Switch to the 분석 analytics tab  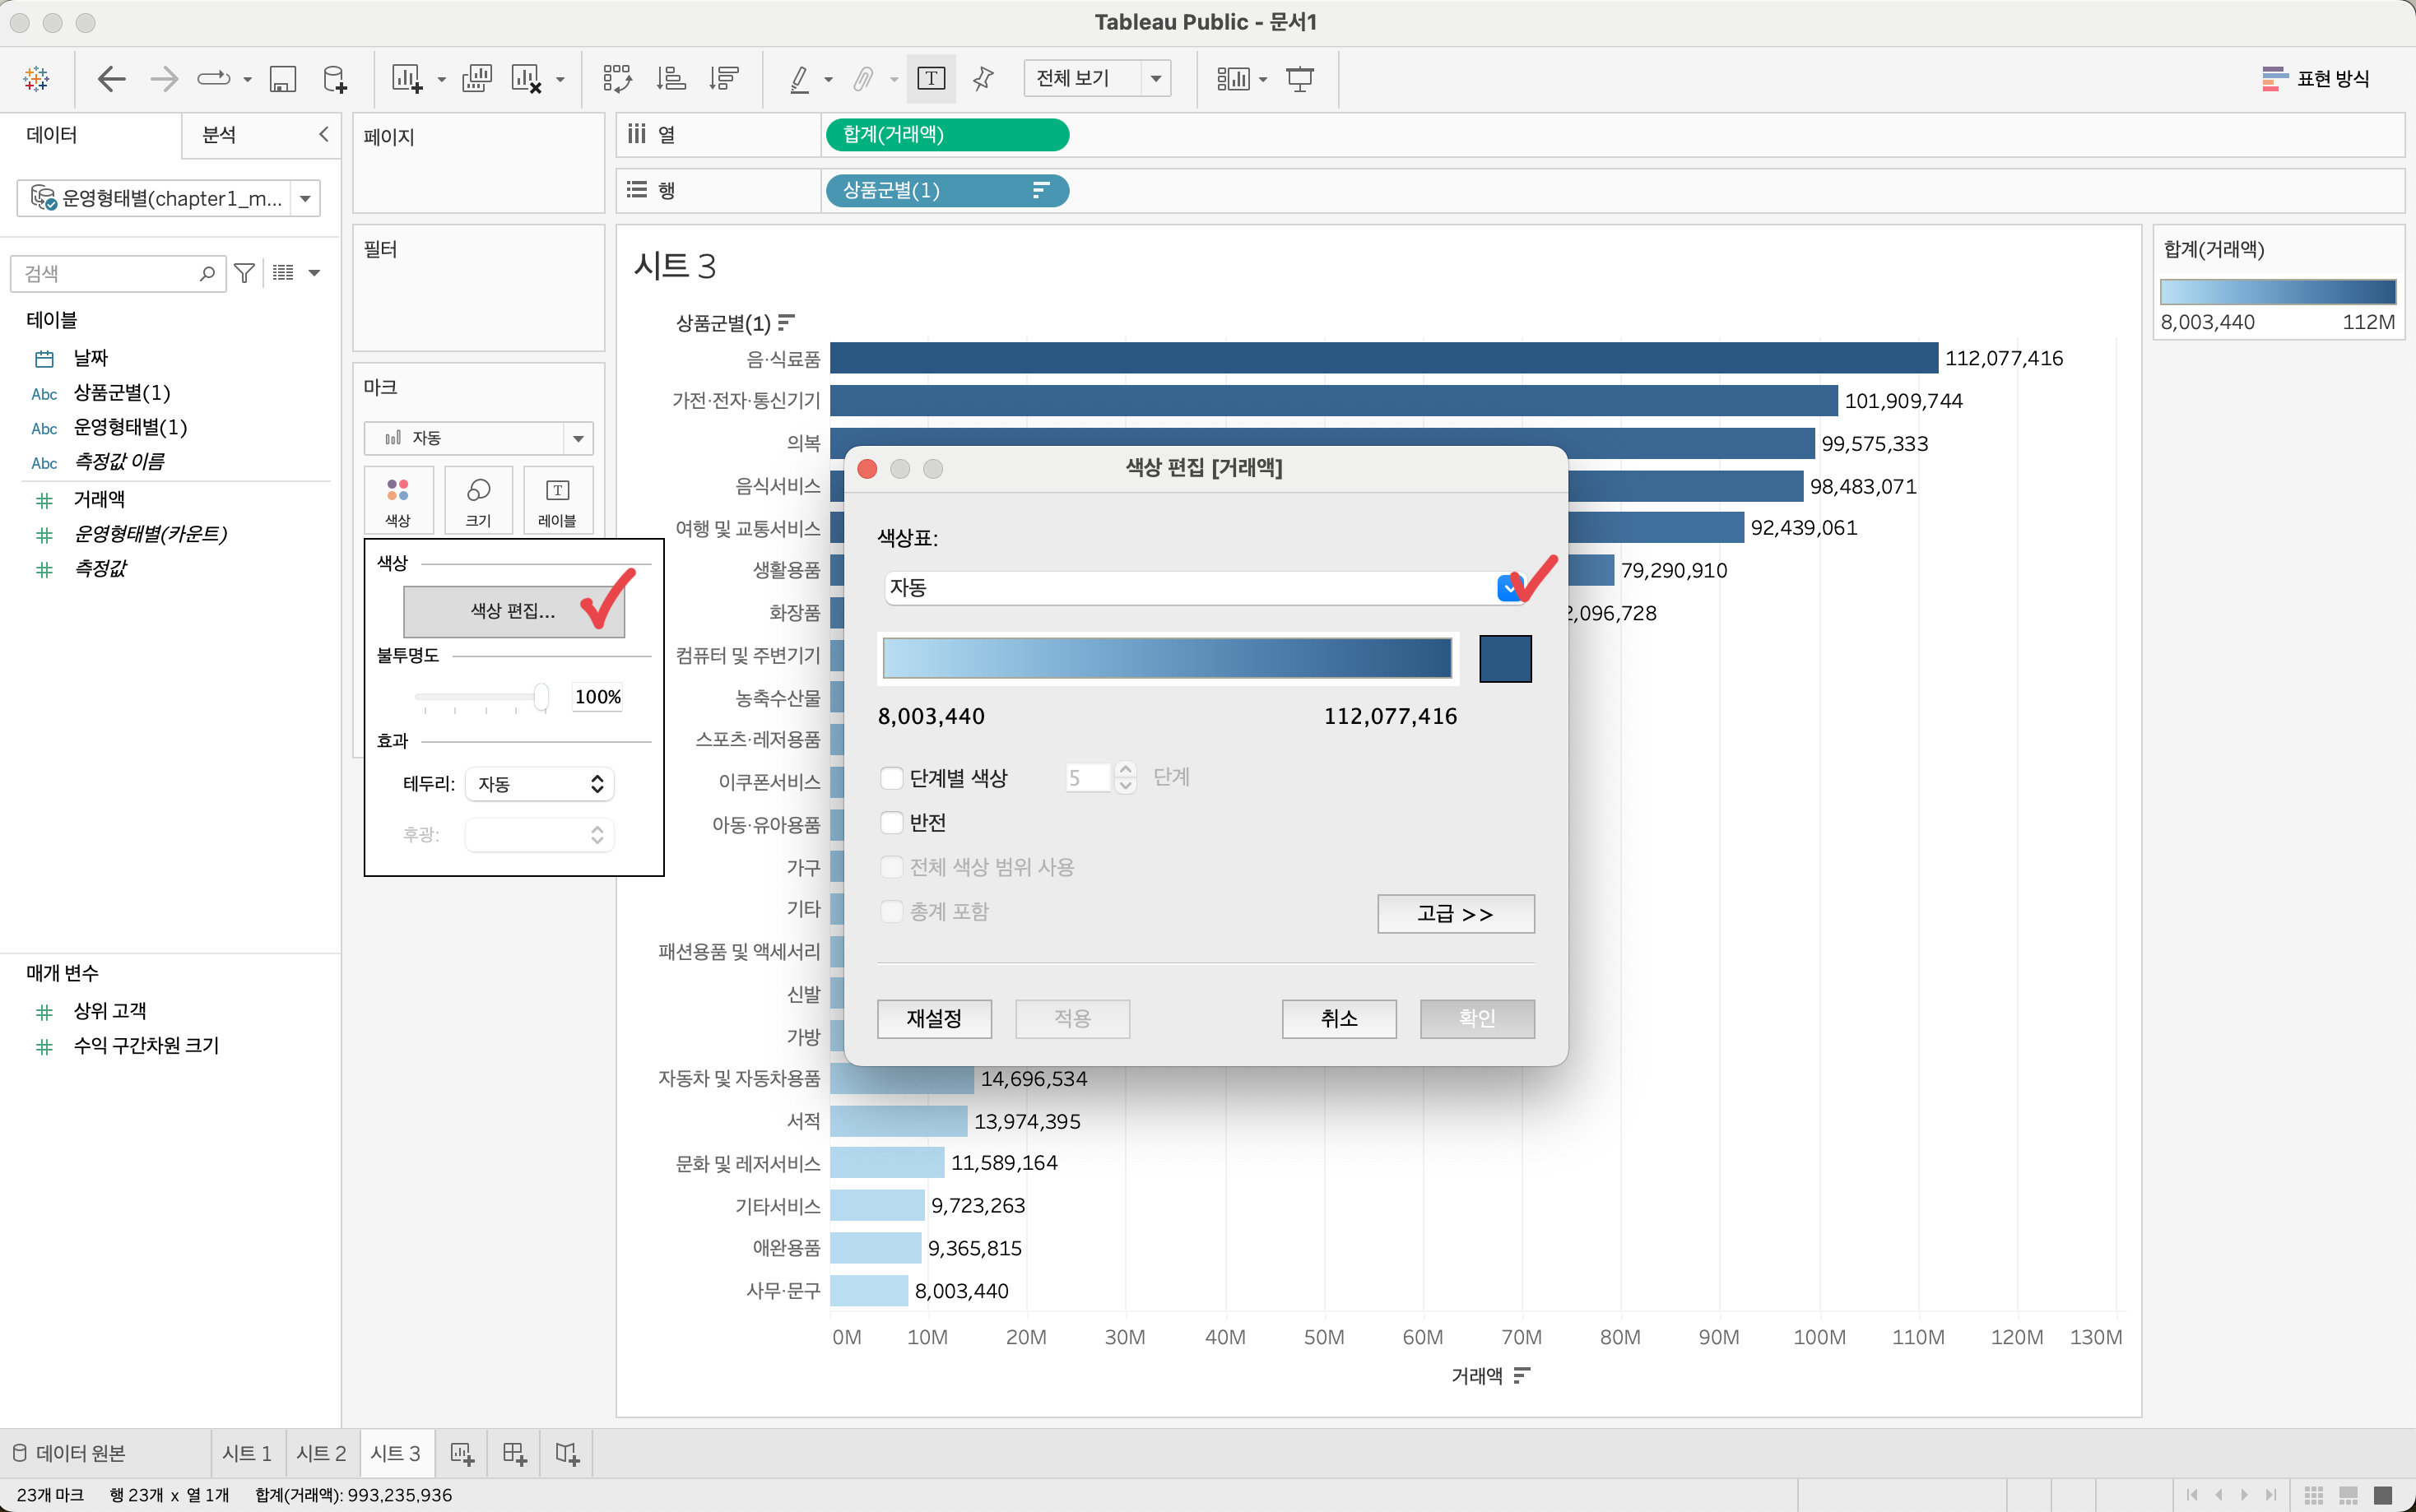pyautogui.click(x=219, y=135)
